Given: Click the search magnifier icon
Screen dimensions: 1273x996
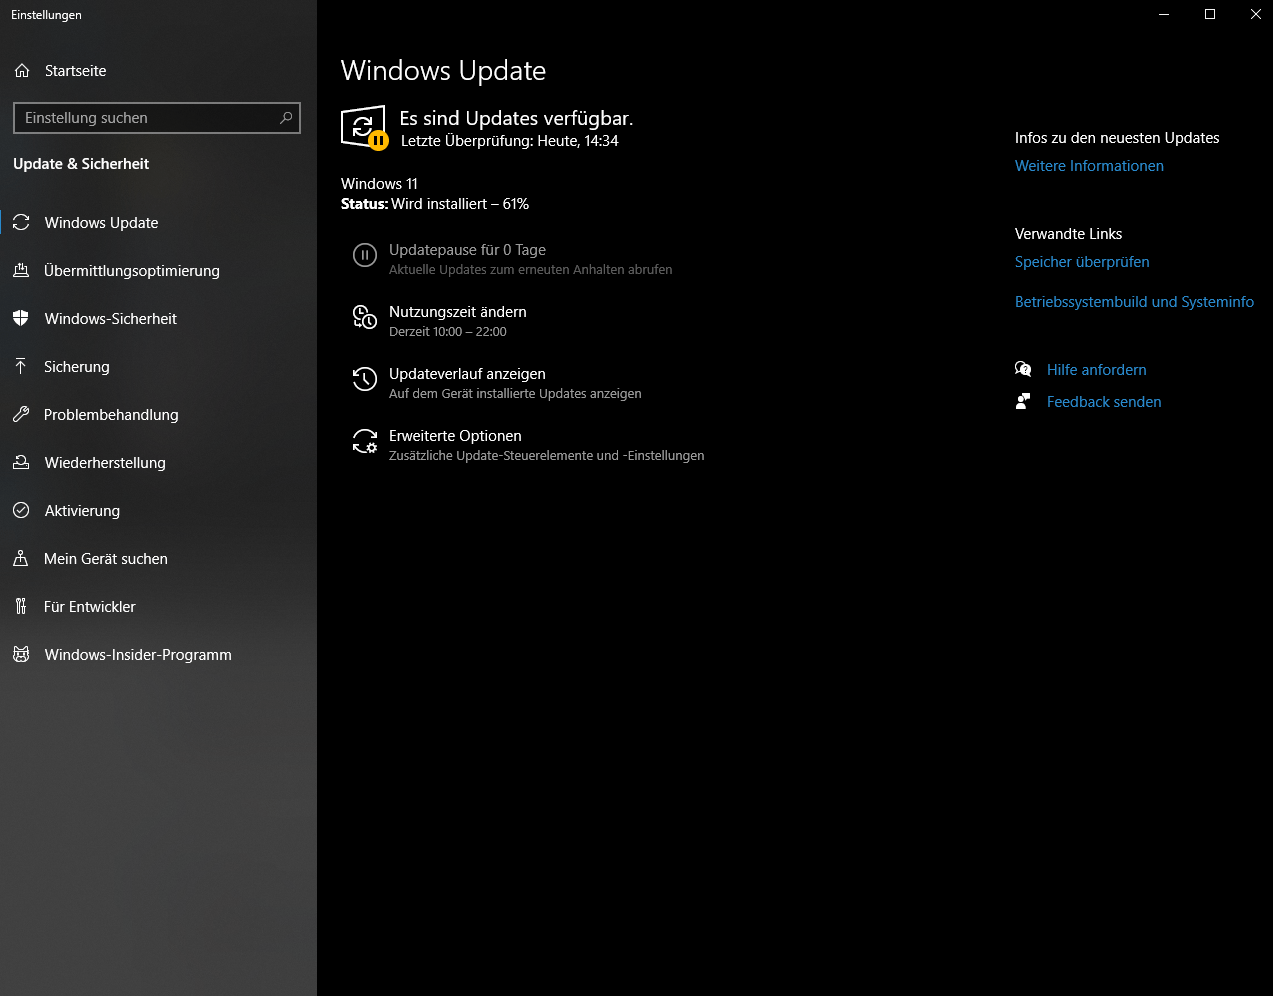Looking at the screenshot, I should click(286, 118).
